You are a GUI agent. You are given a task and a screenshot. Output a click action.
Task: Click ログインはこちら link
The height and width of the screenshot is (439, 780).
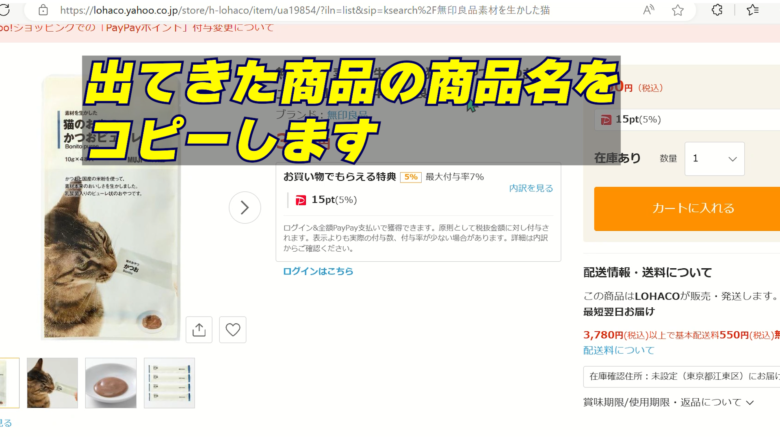pyautogui.click(x=317, y=271)
